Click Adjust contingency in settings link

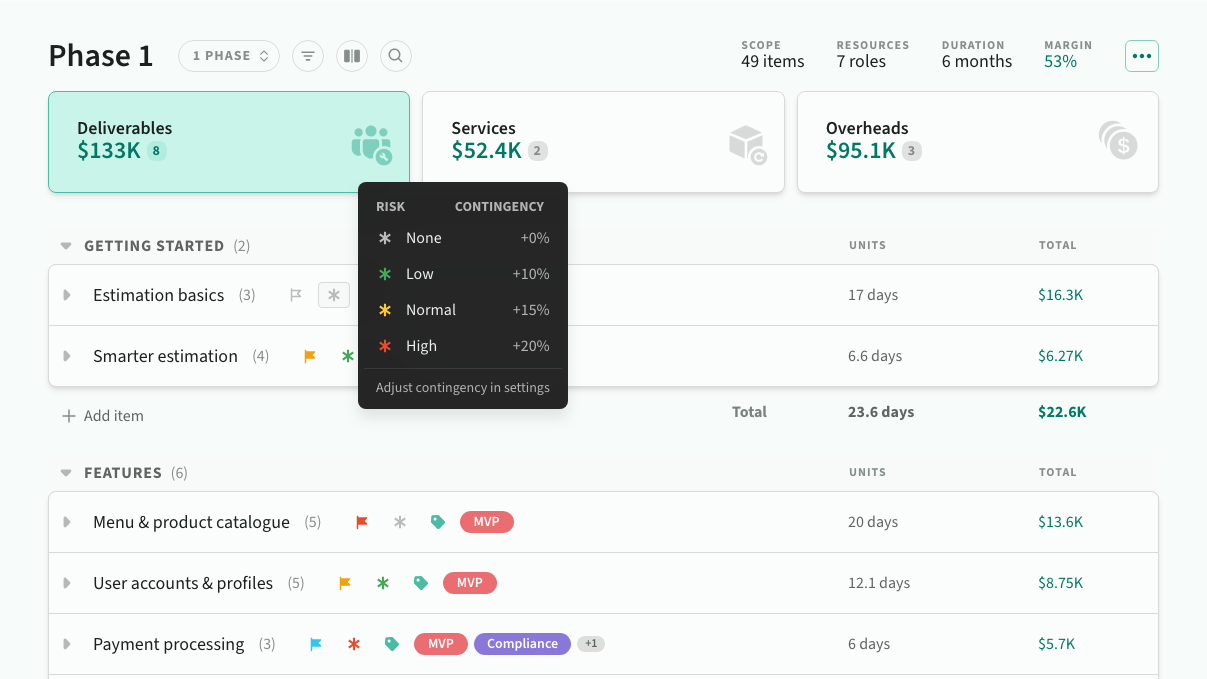462,388
